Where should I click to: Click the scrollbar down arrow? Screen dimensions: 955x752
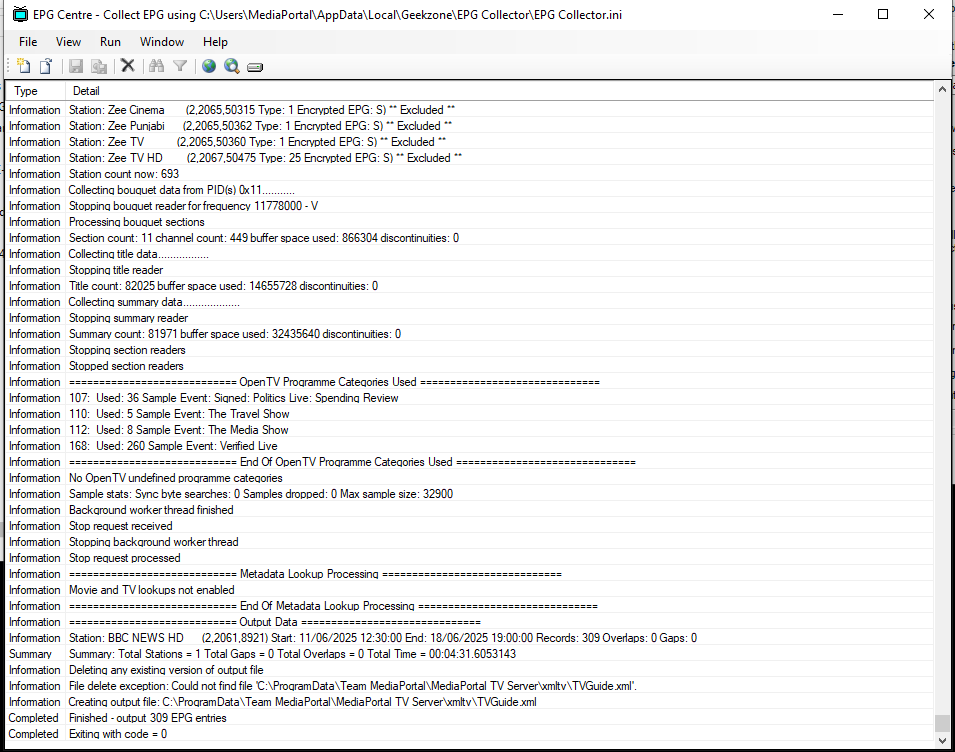941,740
